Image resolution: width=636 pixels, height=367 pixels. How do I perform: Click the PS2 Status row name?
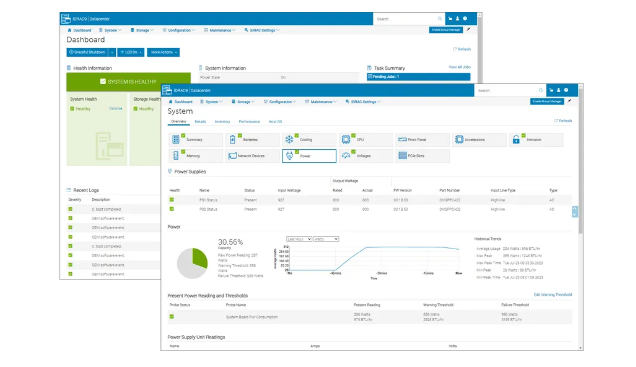pos(208,209)
